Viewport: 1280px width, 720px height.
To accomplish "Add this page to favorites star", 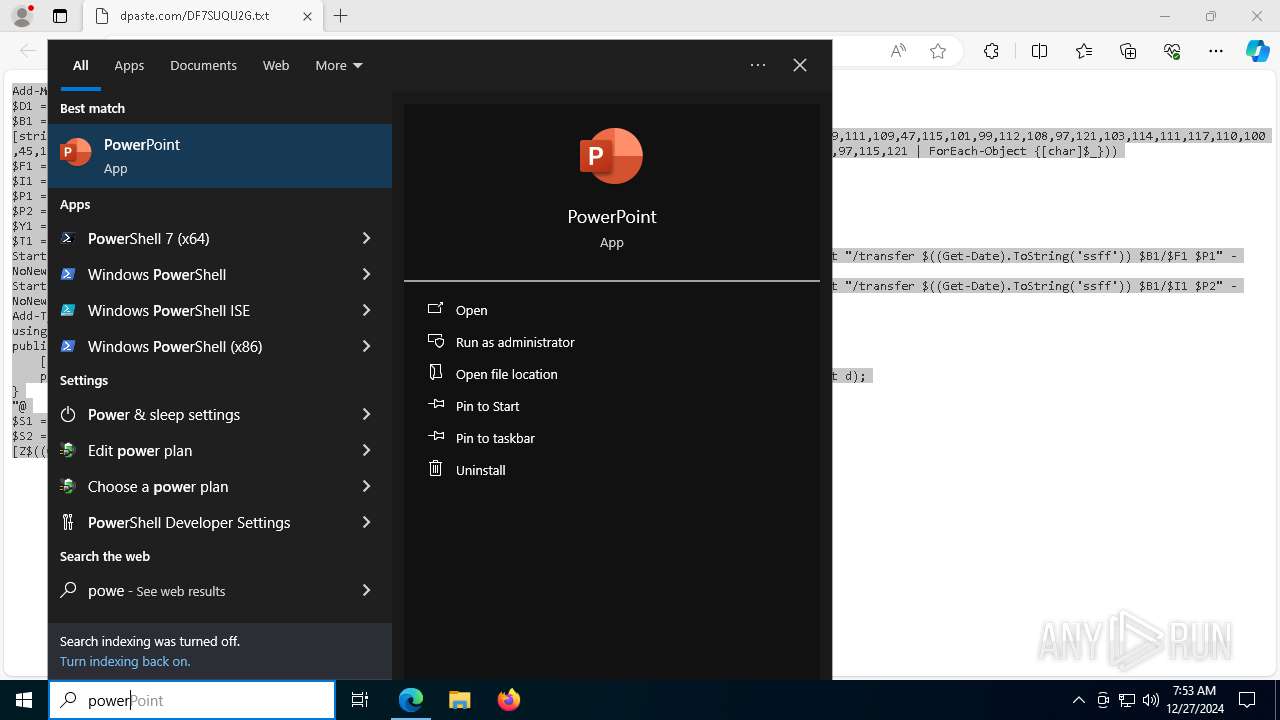I will click(x=938, y=51).
